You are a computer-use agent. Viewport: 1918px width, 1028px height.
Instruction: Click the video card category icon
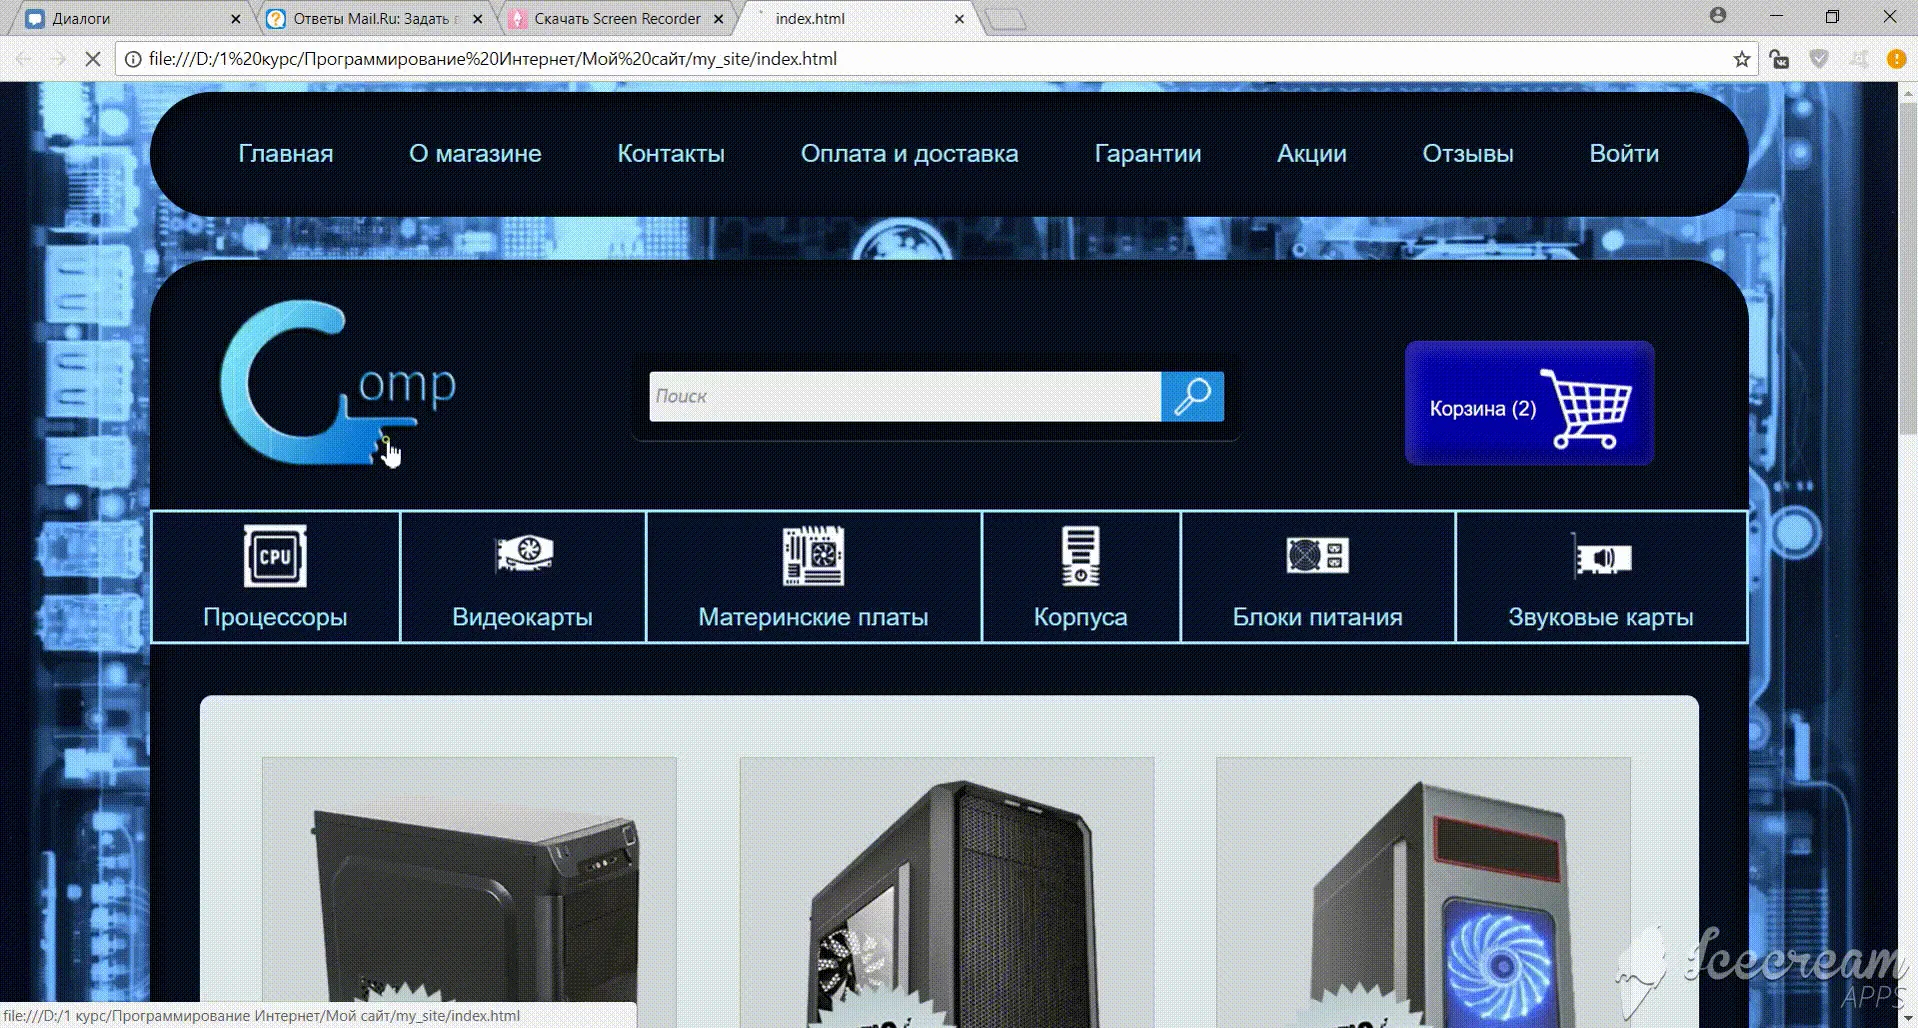(x=524, y=553)
